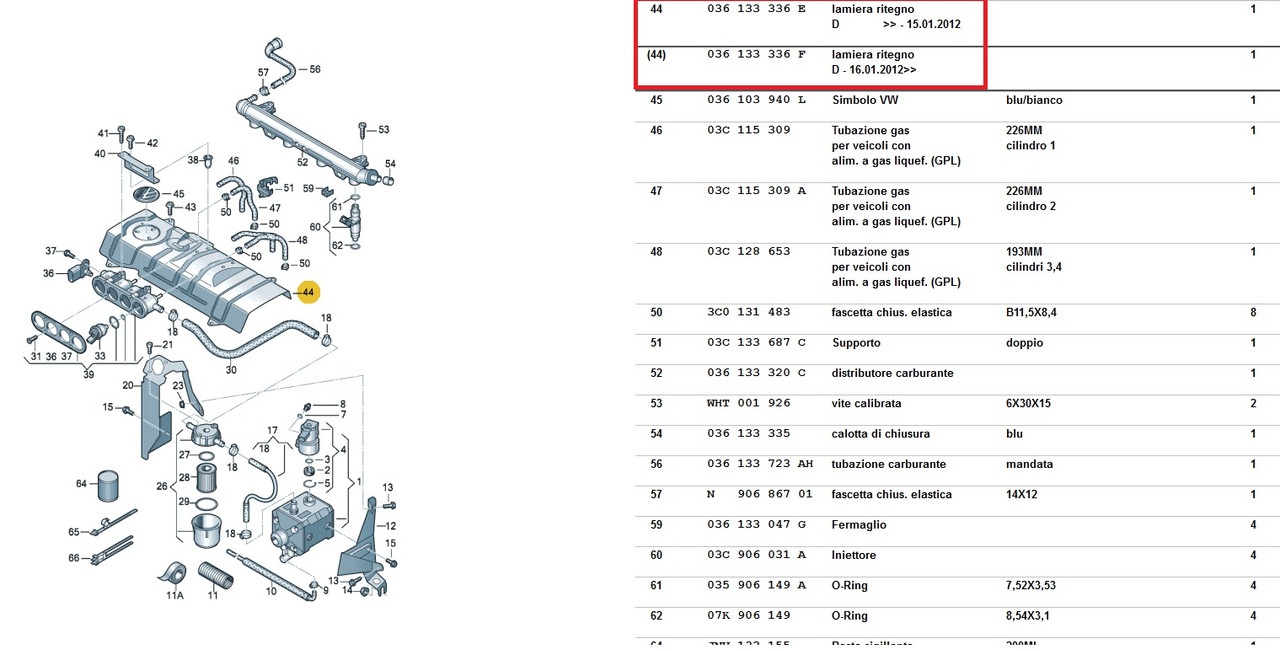
Task: Click callout 45 at the VW emblem
Action: [x=179, y=194]
